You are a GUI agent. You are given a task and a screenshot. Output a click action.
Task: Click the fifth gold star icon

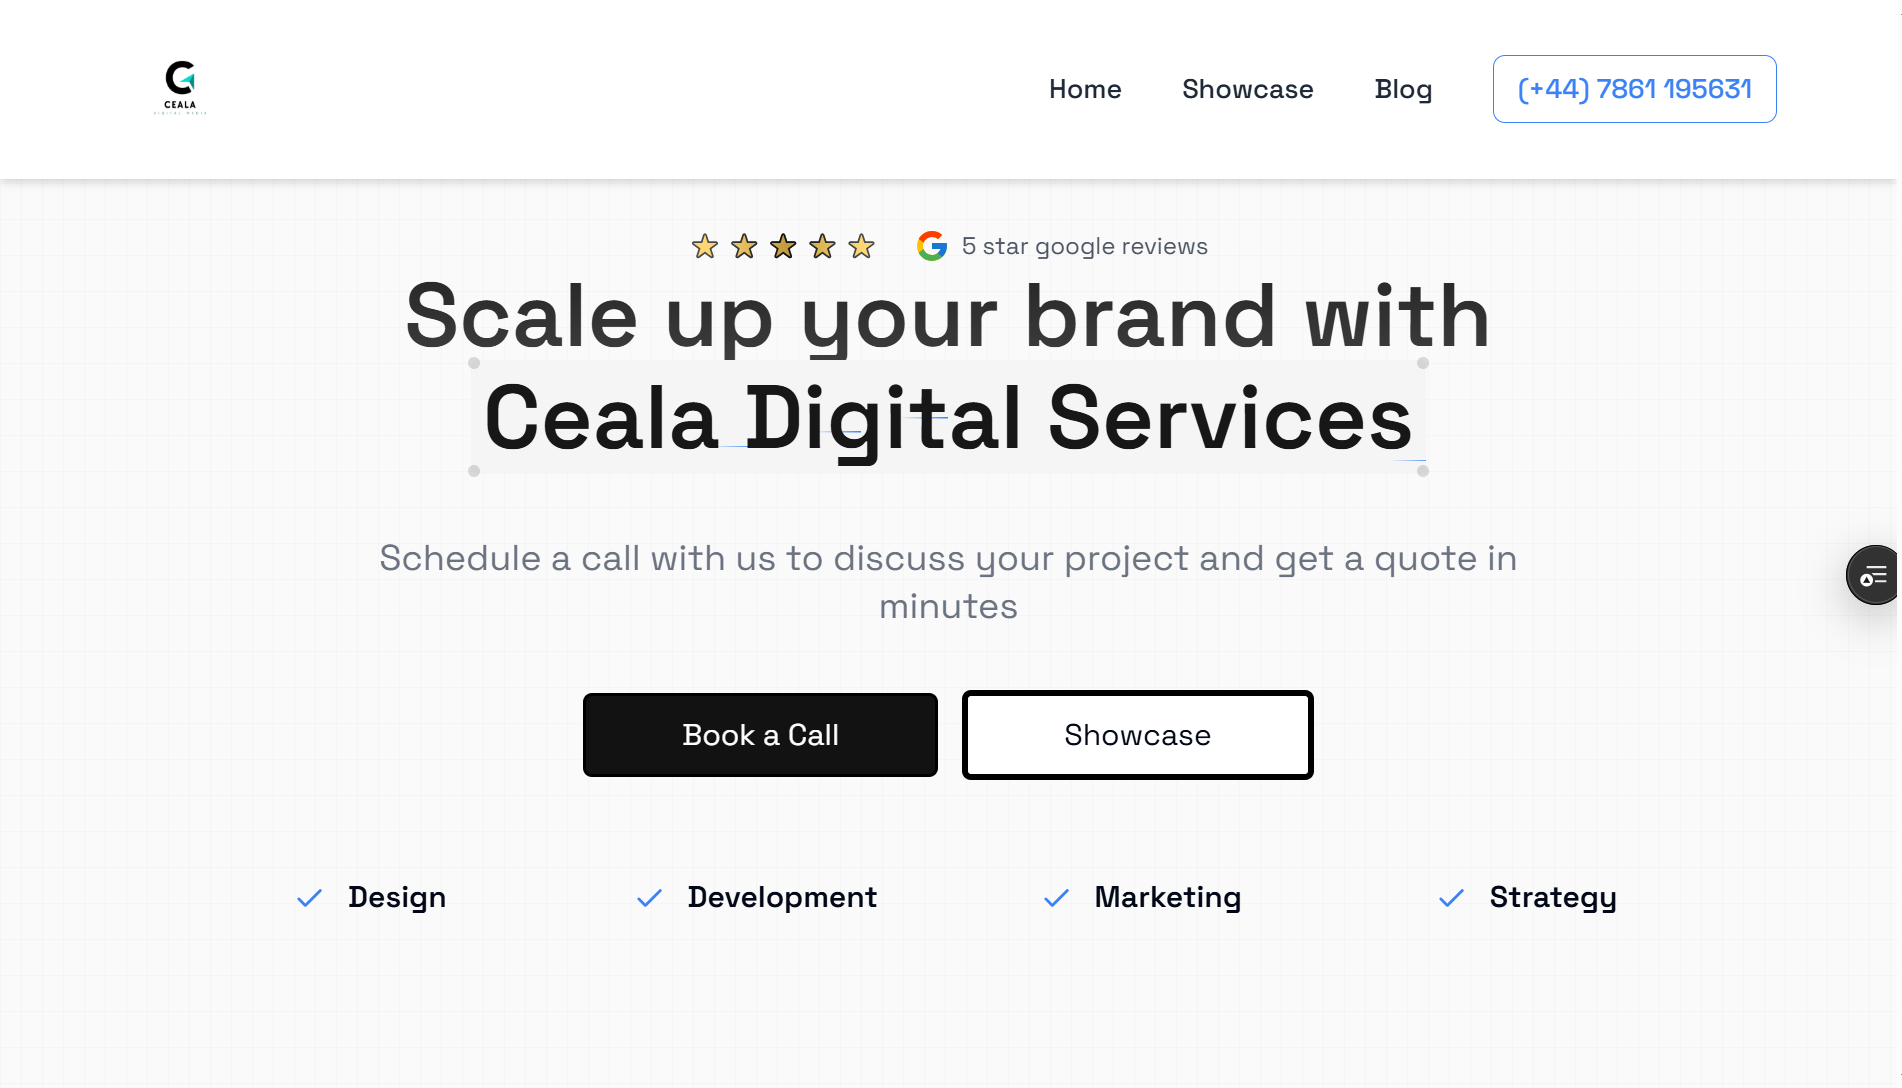(861, 246)
